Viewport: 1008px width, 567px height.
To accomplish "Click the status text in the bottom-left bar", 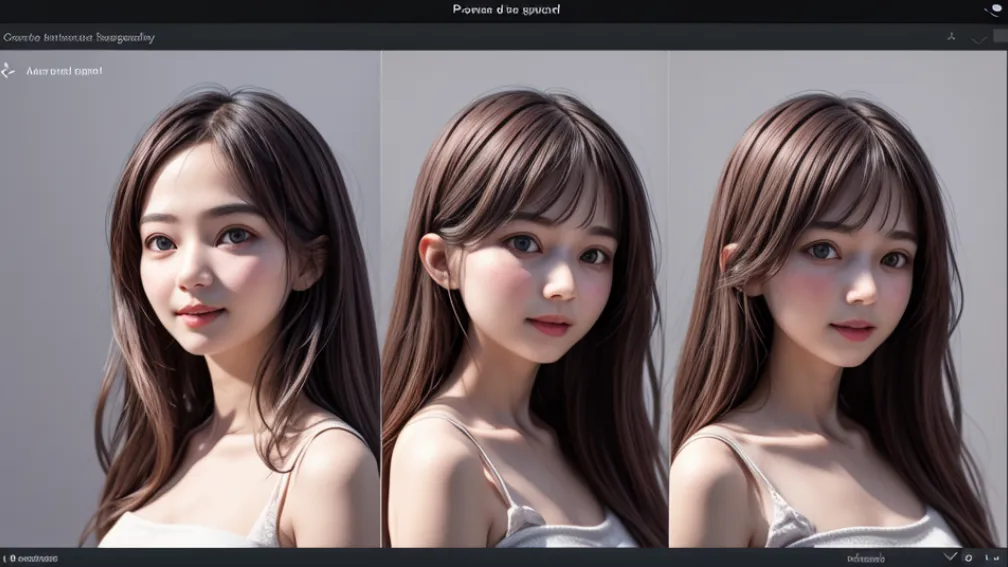I will tap(30, 559).
